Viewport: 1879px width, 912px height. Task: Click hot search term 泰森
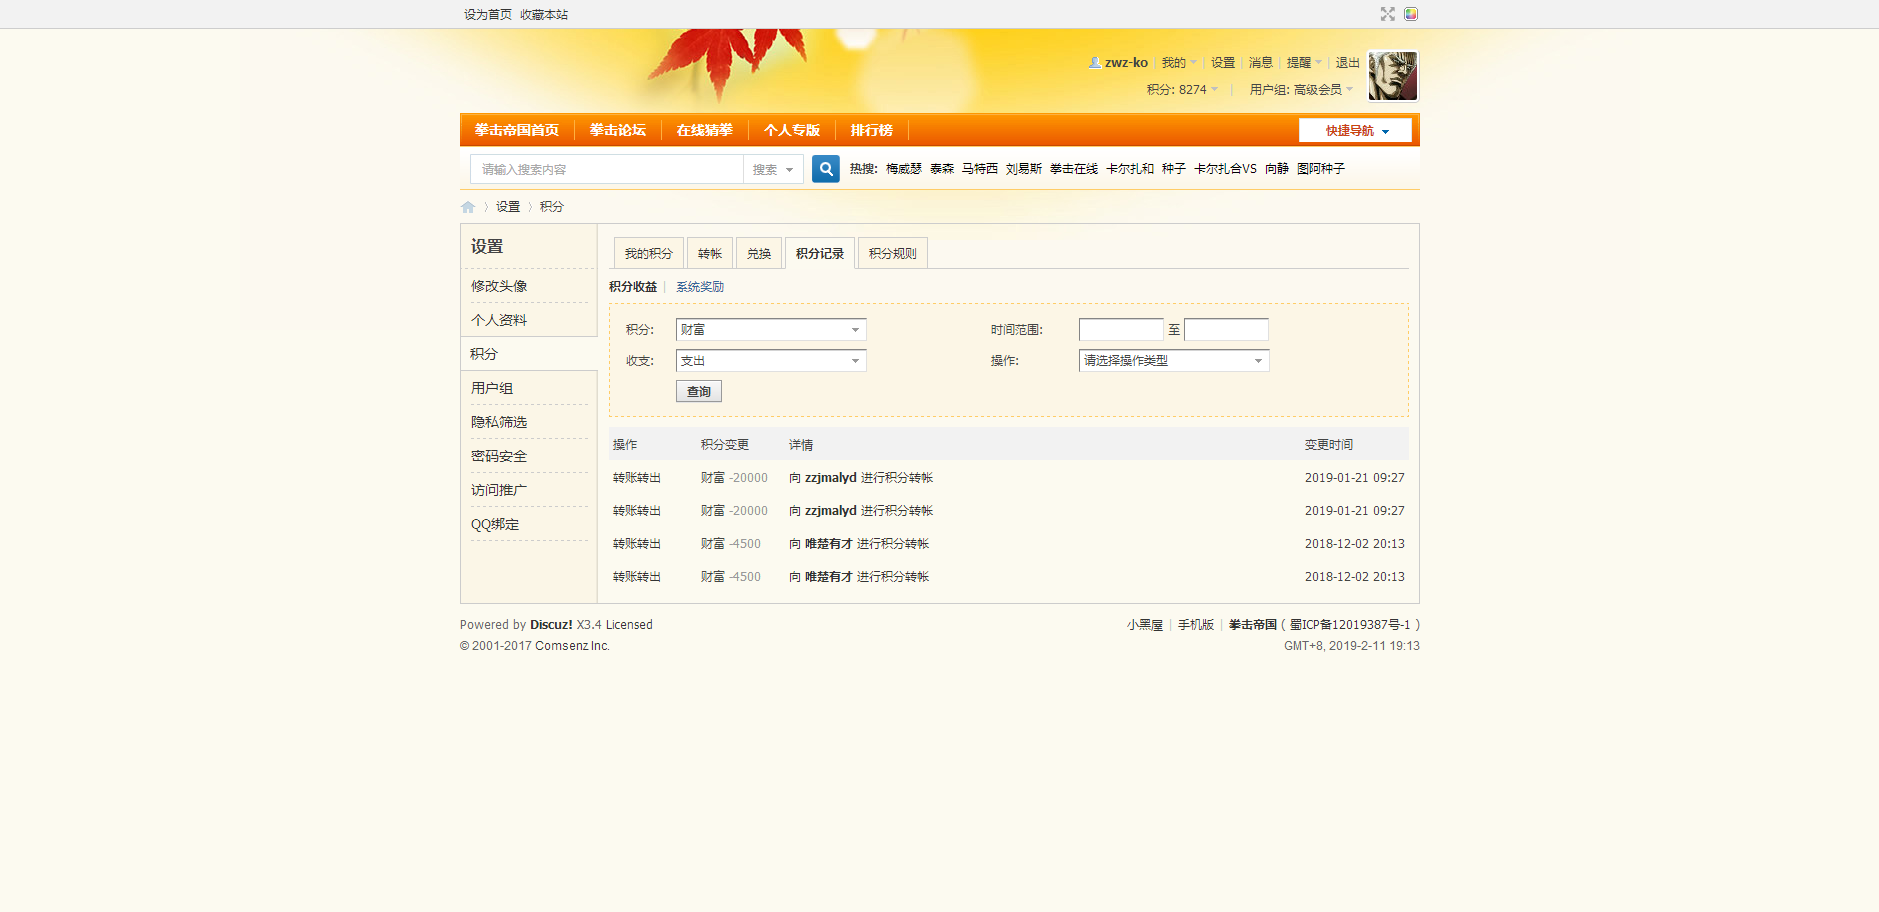tap(942, 169)
